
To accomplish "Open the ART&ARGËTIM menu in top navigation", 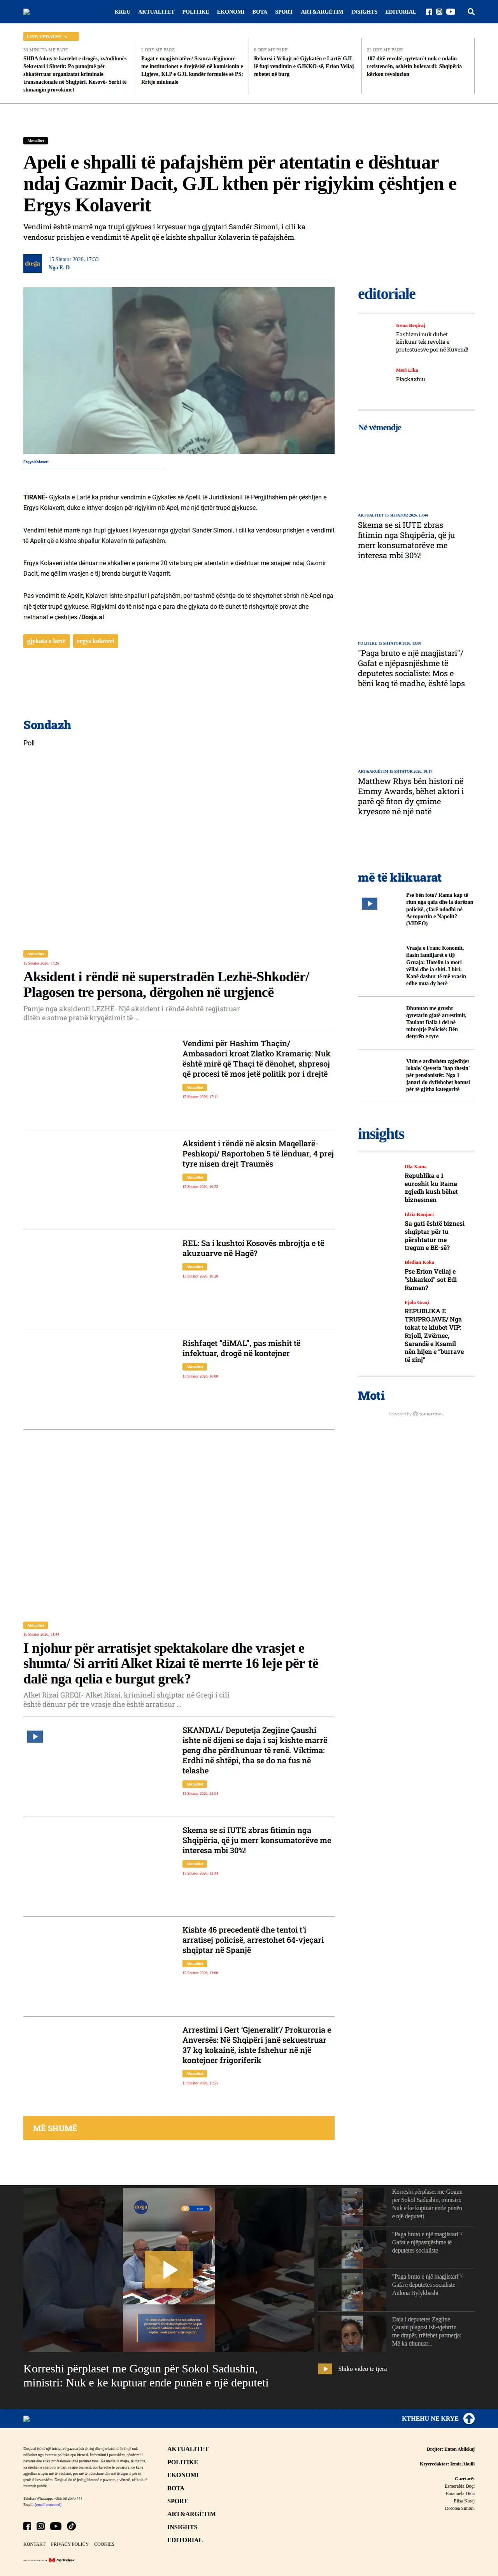I will [322, 12].
